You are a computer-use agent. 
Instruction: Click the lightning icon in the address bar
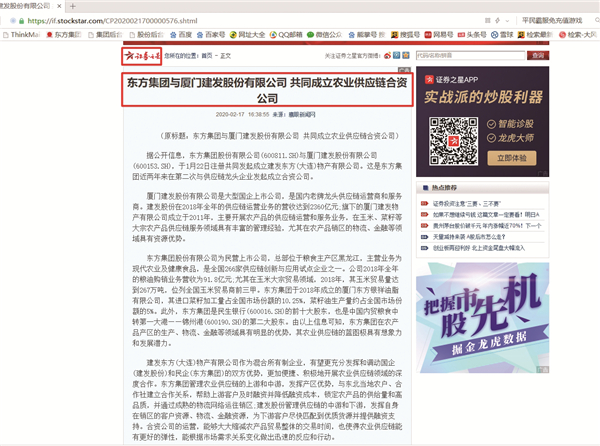497,21
